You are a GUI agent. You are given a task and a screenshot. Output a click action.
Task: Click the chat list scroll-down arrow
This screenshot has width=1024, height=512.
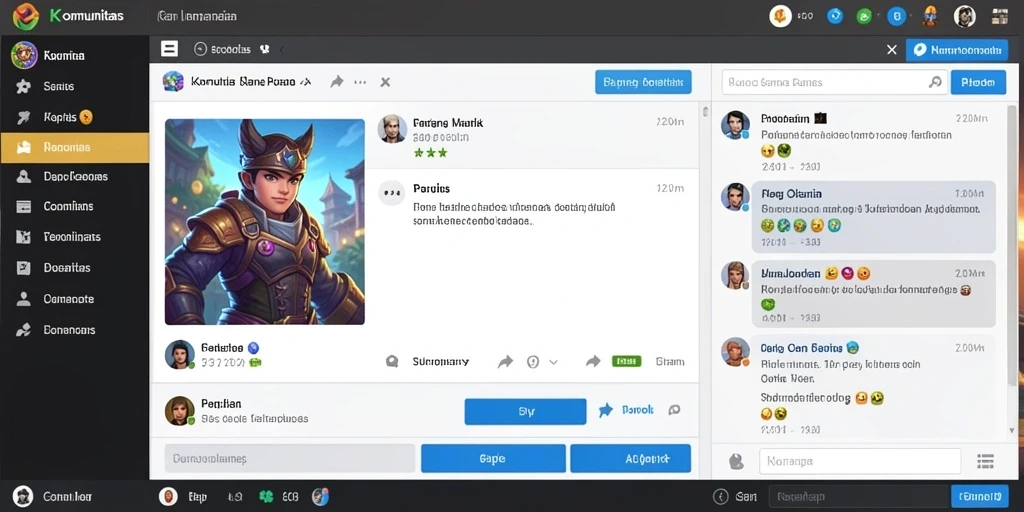pyautogui.click(x=1012, y=430)
